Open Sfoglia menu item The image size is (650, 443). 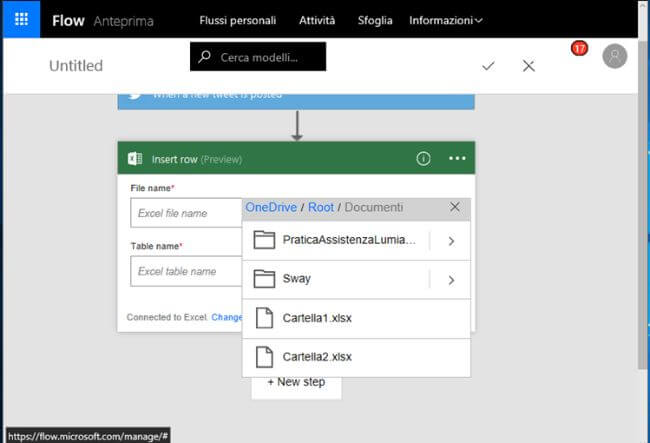pos(375,20)
